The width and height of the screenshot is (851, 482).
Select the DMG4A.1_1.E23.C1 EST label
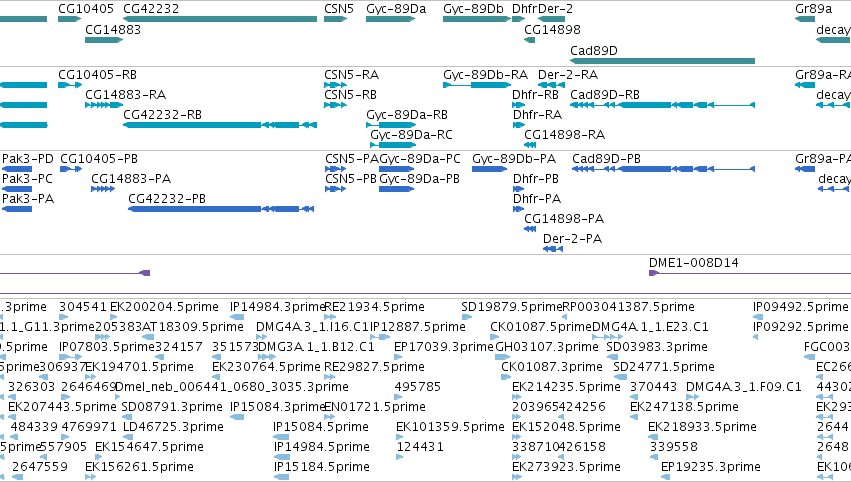pyautogui.click(x=650, y=327)
